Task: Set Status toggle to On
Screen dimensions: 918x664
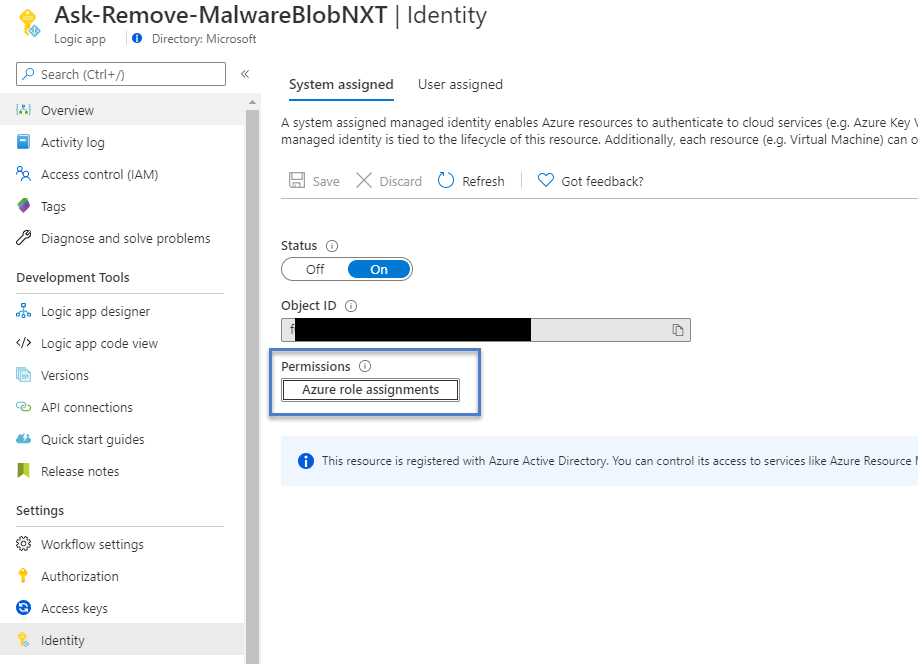Action: pyautogui.click(x=379, y=269)
